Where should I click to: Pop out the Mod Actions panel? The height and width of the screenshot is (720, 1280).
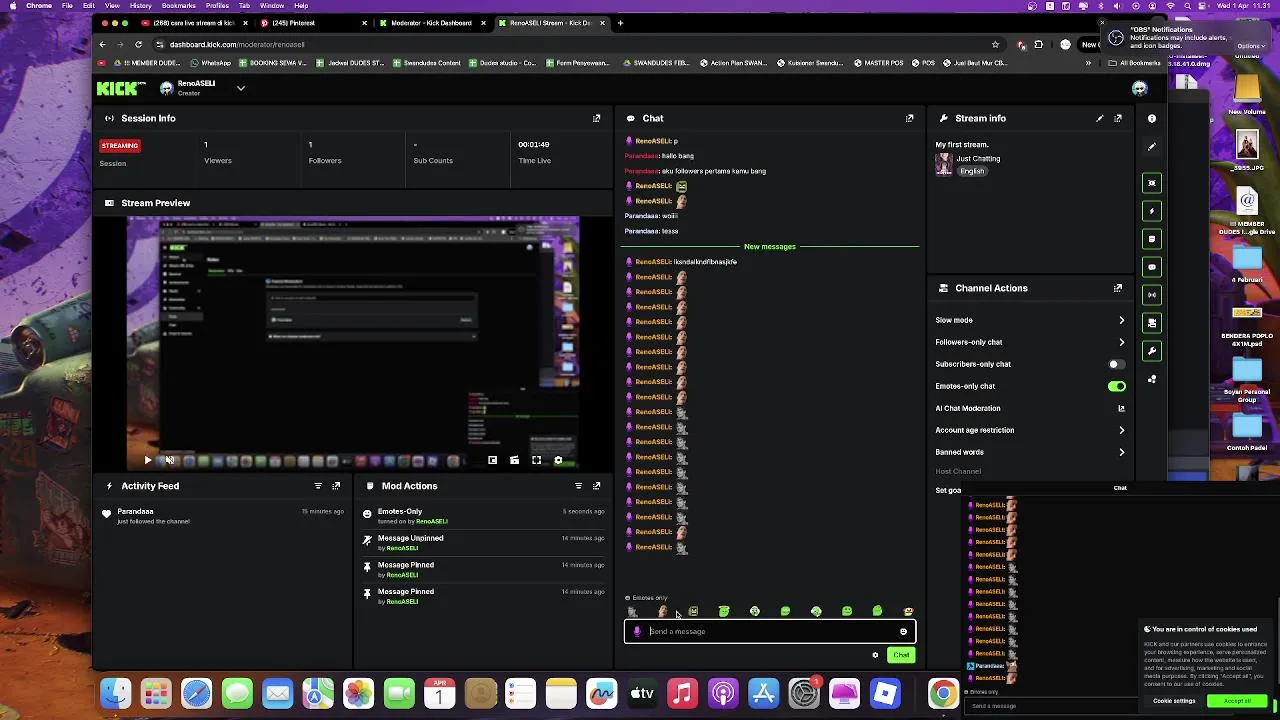(x=596, y=486)
